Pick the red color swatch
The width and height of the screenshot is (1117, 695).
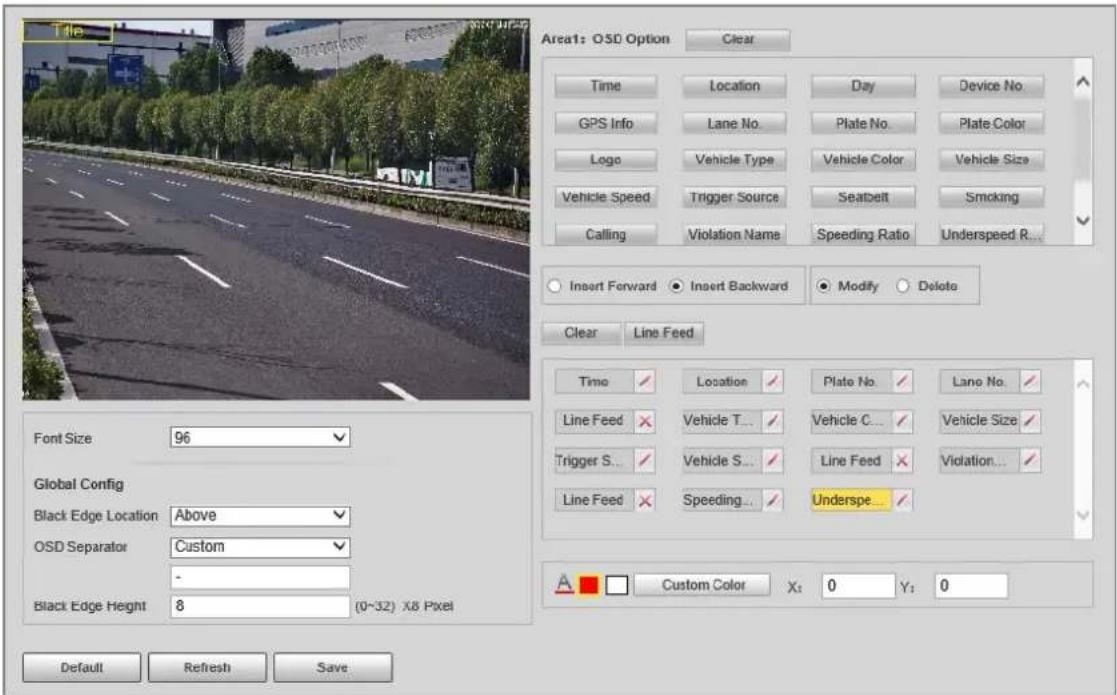tap(588, 585)
